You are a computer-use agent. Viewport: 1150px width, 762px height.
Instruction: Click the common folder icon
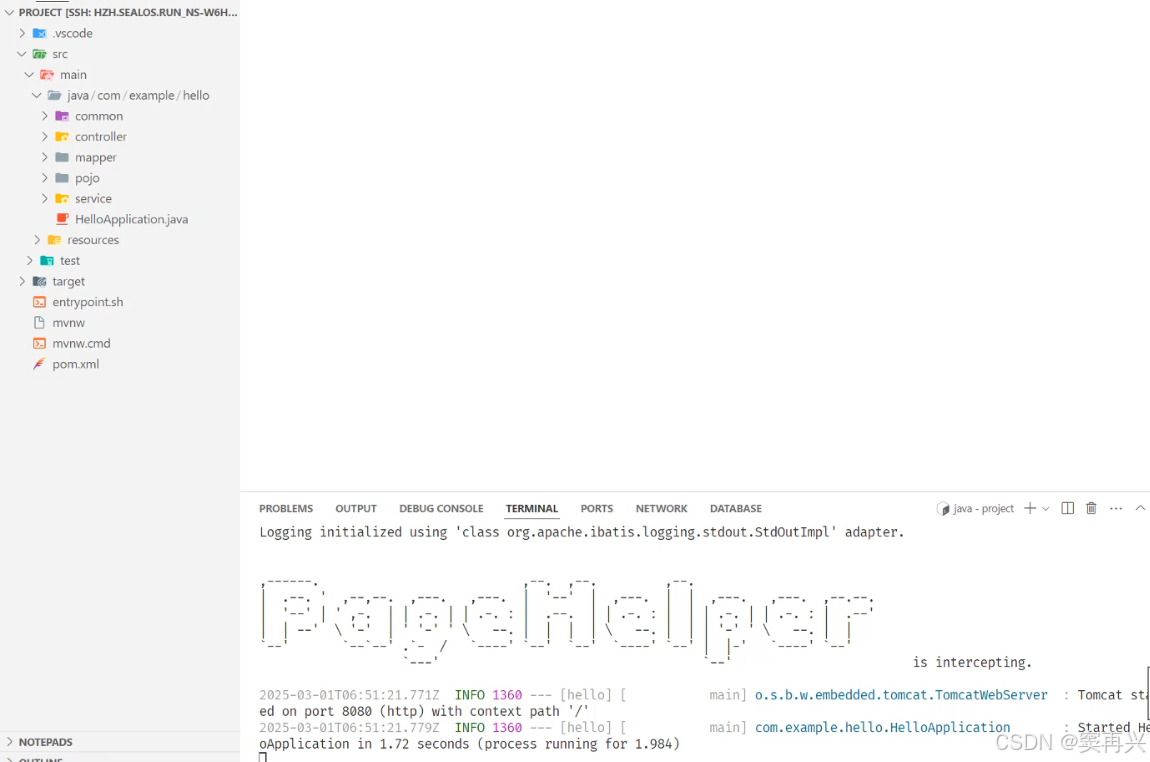[x=62, y=116]
